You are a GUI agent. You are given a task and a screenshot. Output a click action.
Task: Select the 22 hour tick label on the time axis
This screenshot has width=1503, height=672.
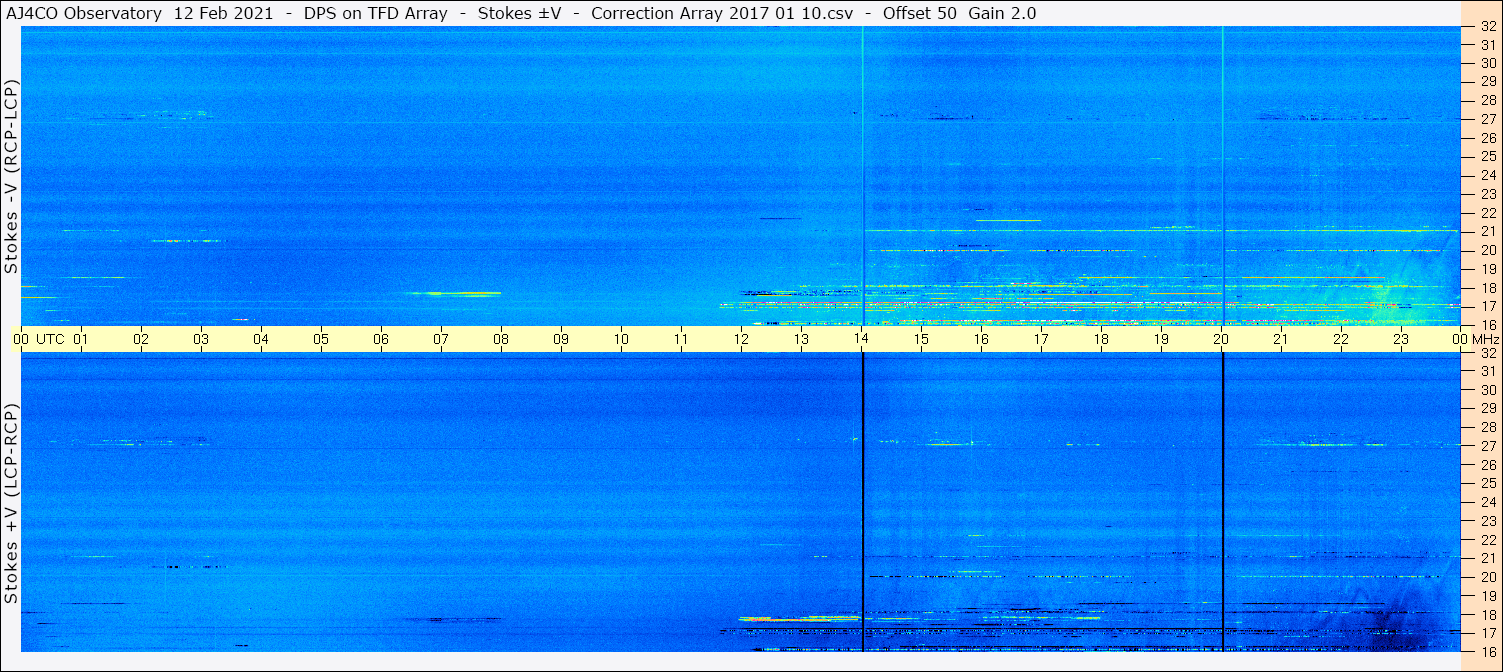tap(1341, 339)
